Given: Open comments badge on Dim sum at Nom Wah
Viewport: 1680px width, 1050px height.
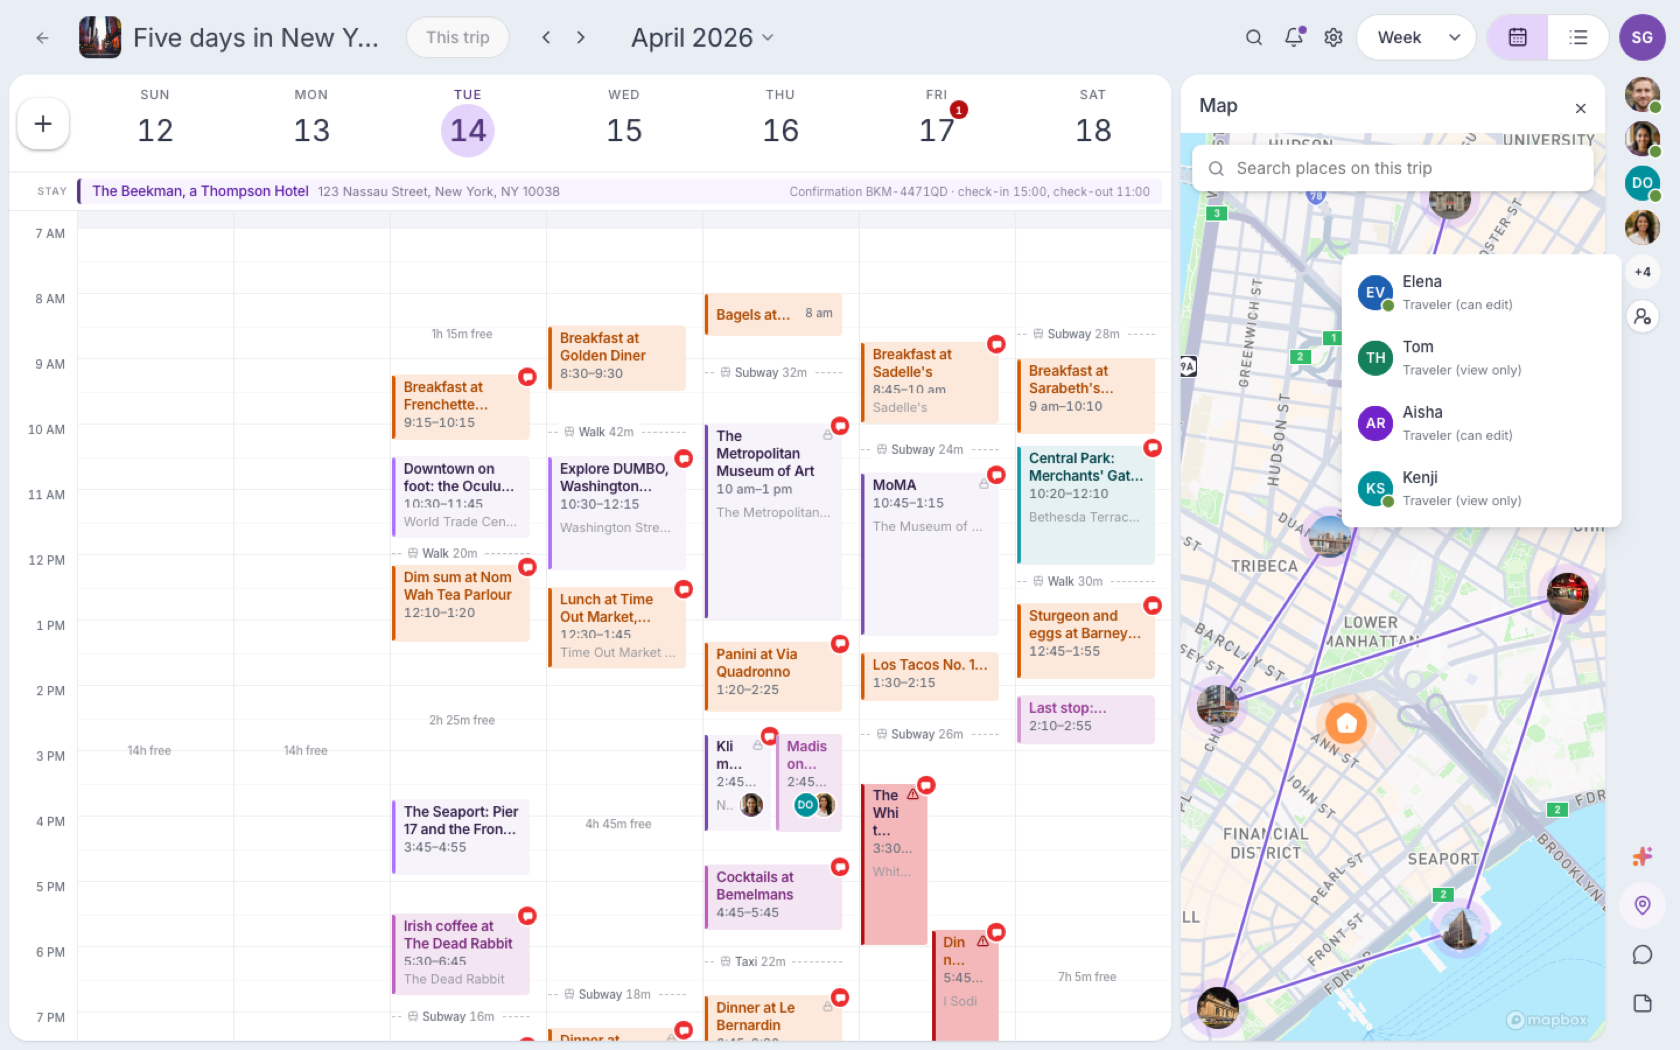Looking at the screenshot, I should 527,567.
